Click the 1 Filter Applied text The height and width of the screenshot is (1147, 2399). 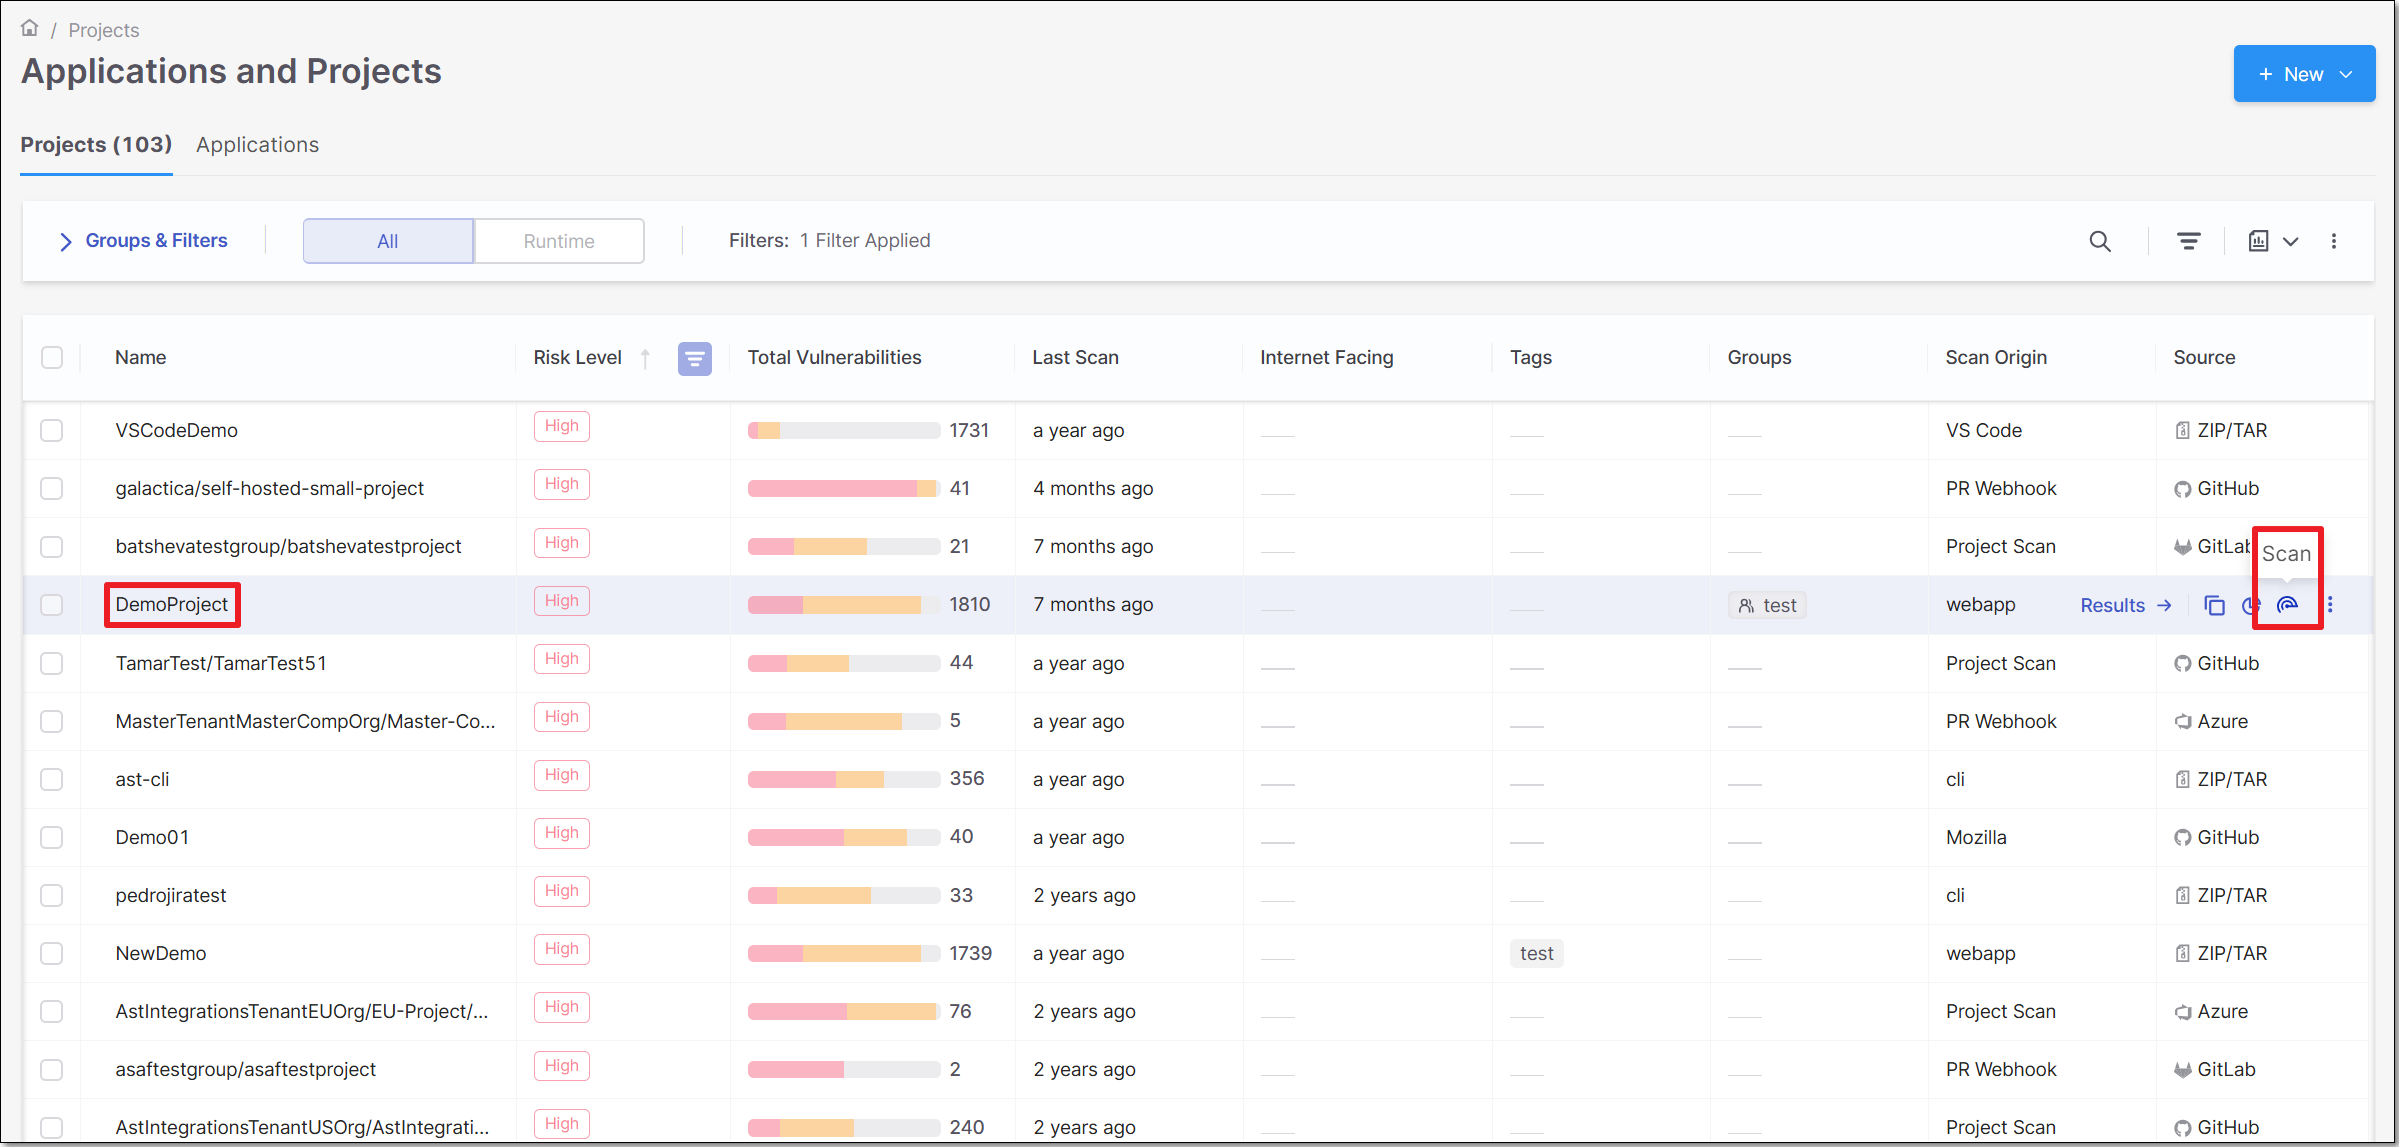tap(865, 241)
